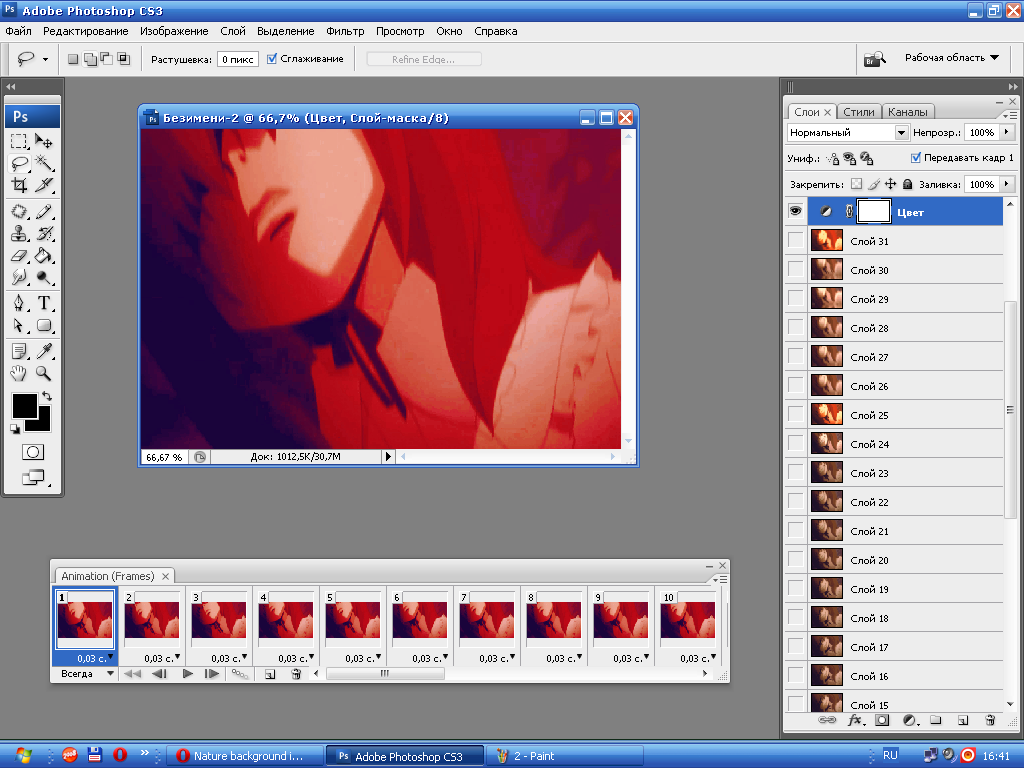Go to the next animation frame
Image resolution: width=1024 pixels, height=768 pixels.
coord(212,674)
